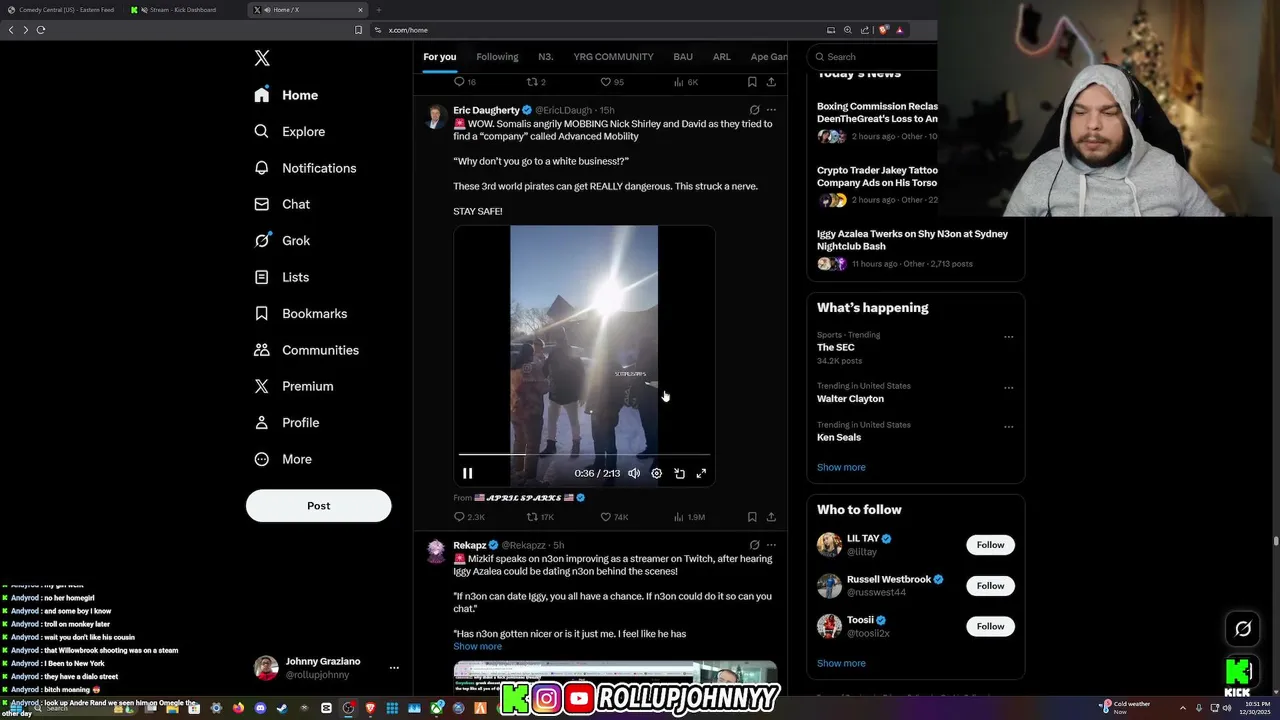Screen dimensions: 1280x720
Task: Follow Russell Westbrook
Action: [x=990, y=586]
